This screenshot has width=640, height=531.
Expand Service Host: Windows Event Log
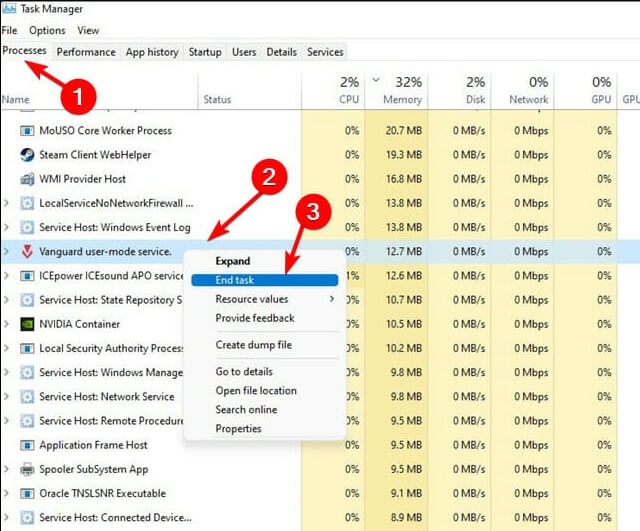pyautogui.click(x=8, y=228)
